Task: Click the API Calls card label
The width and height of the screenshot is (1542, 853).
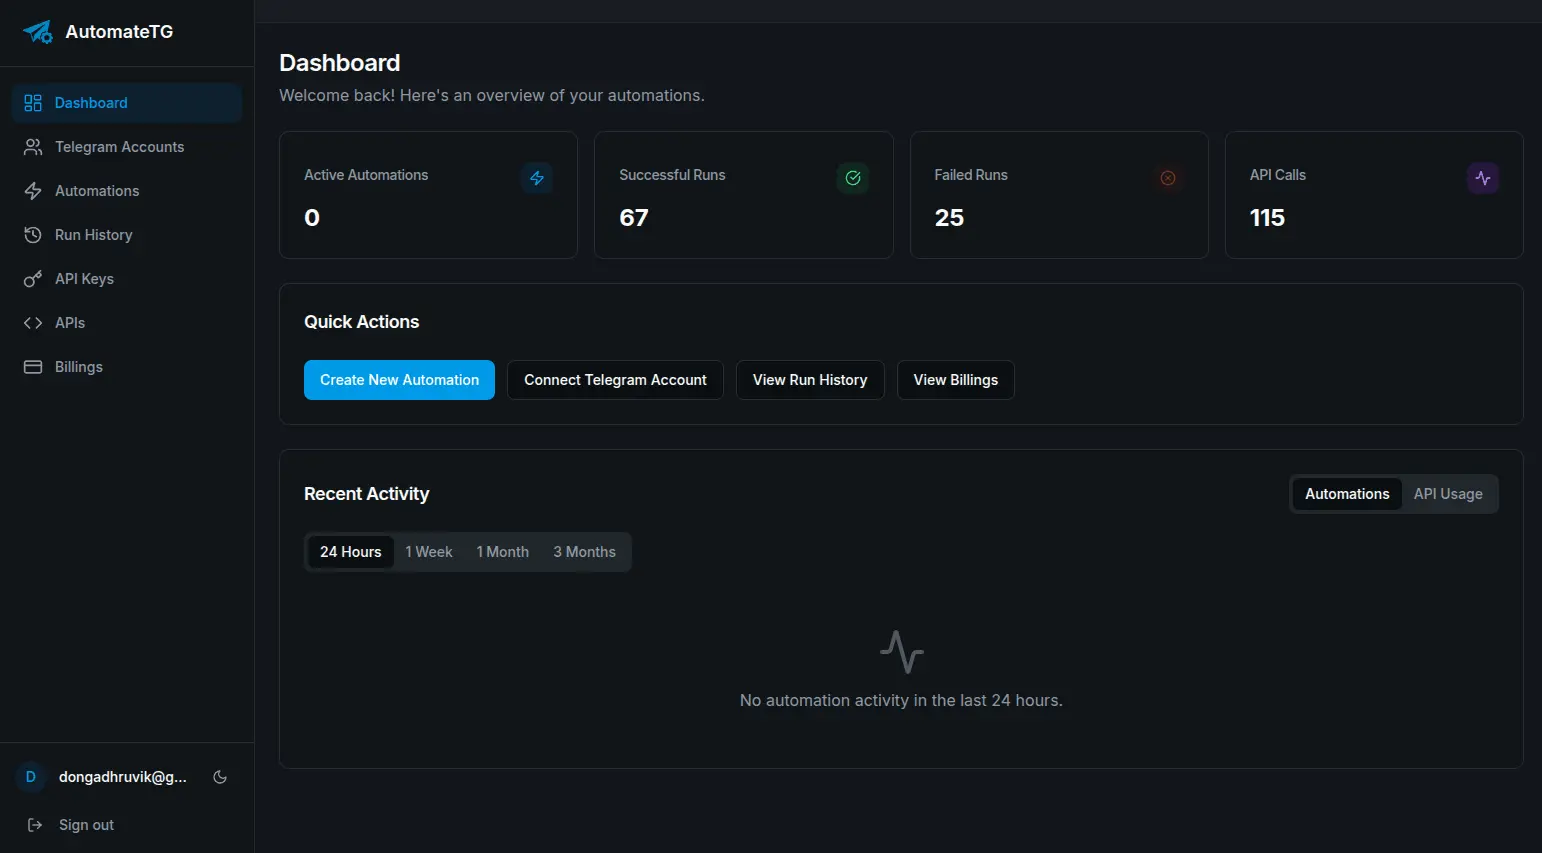Action: [x=1278, y=175]
